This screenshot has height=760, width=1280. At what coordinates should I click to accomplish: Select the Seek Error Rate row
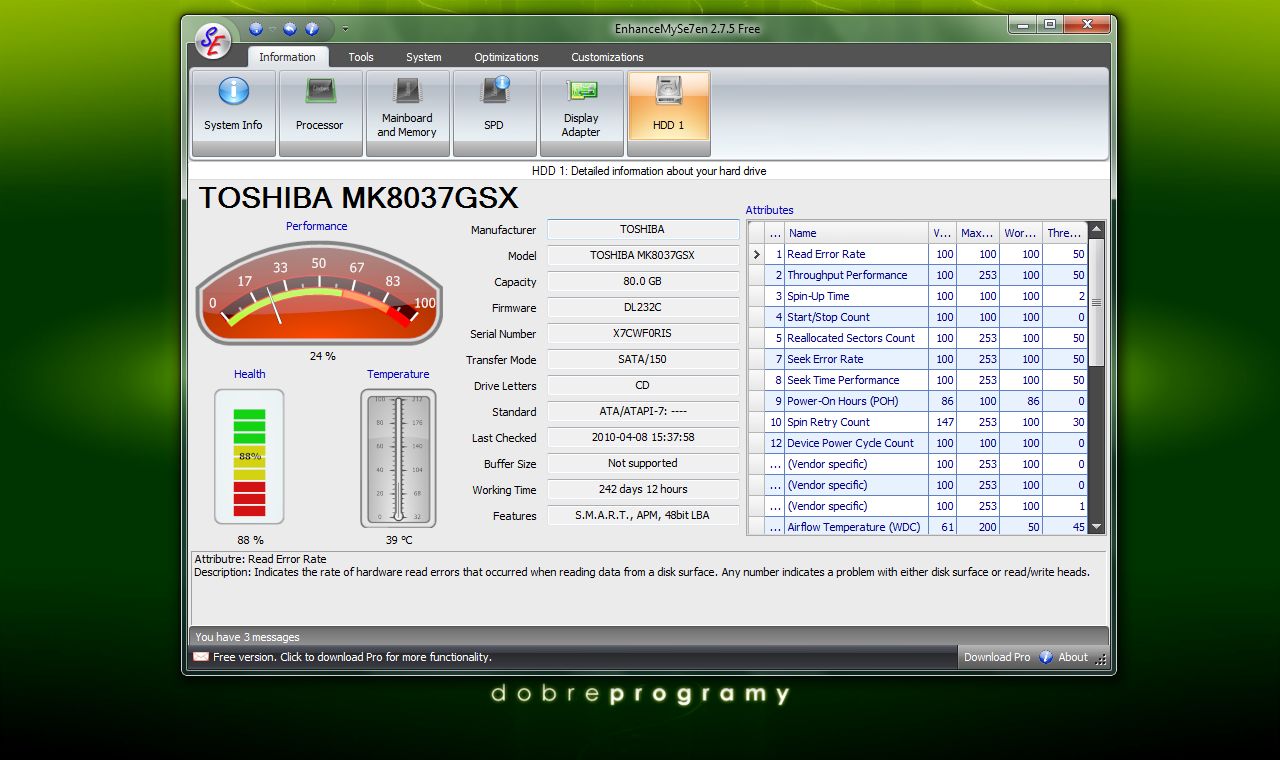pos(917,359)
